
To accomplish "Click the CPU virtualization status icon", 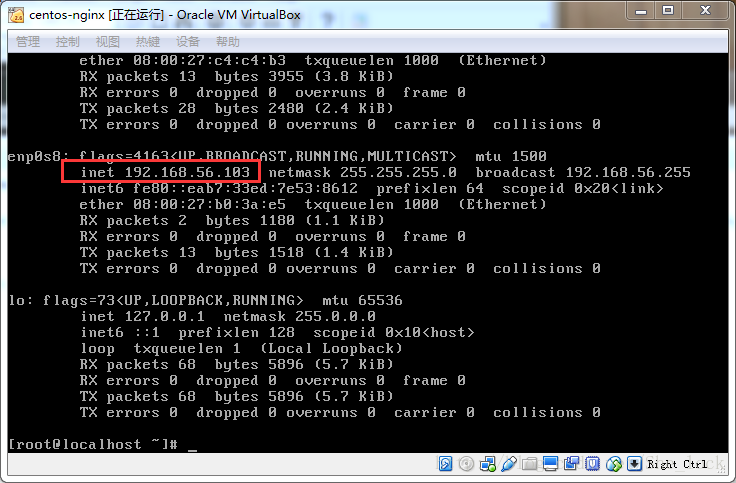I will pos(593,464).
